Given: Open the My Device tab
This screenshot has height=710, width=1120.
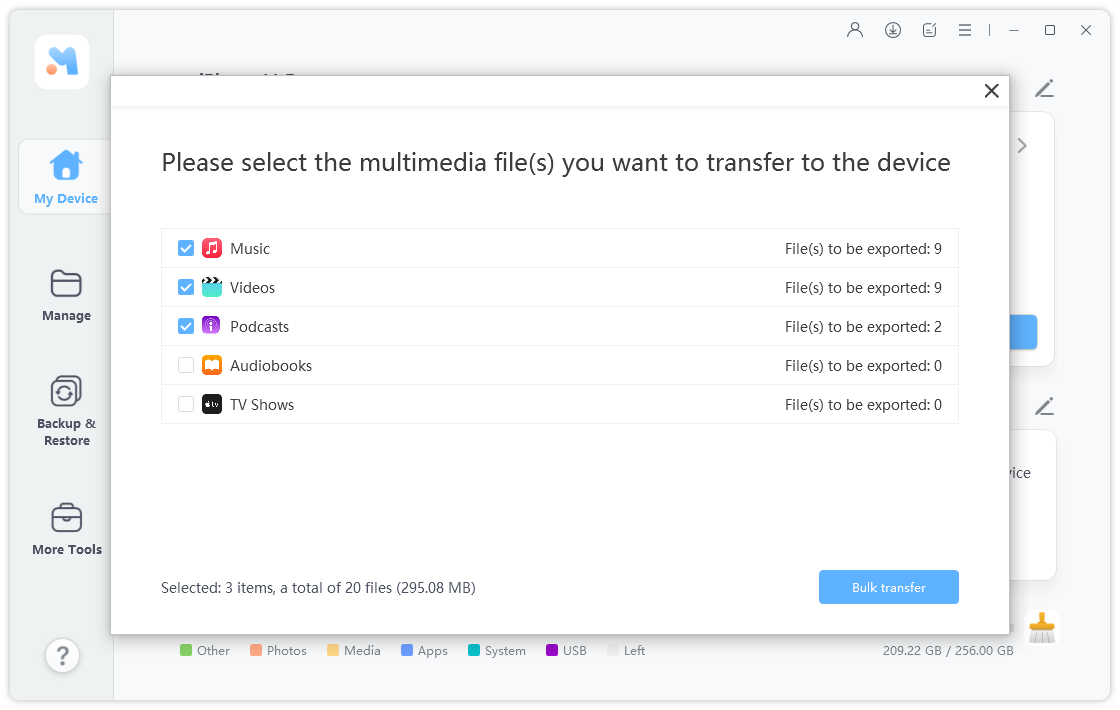Looking at the screenshot, I should pos(66,177).
